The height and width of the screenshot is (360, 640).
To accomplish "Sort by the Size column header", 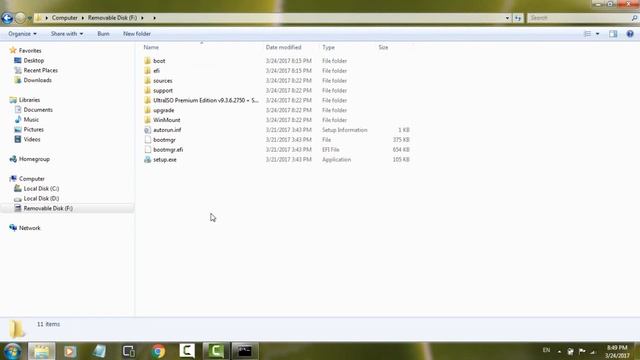I will [383, 47].
